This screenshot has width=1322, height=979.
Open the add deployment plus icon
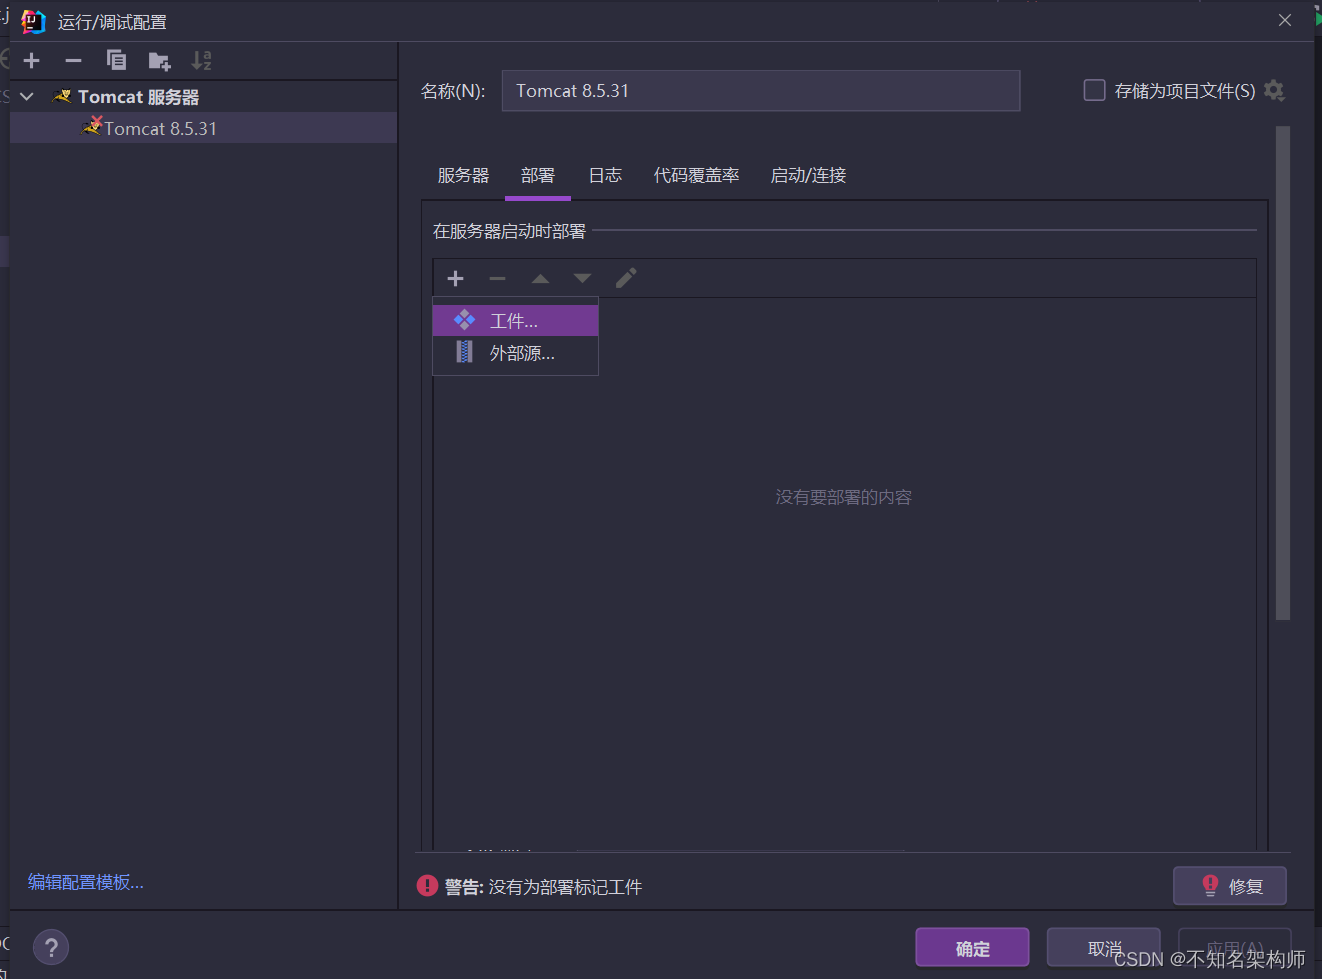(455, 278)
